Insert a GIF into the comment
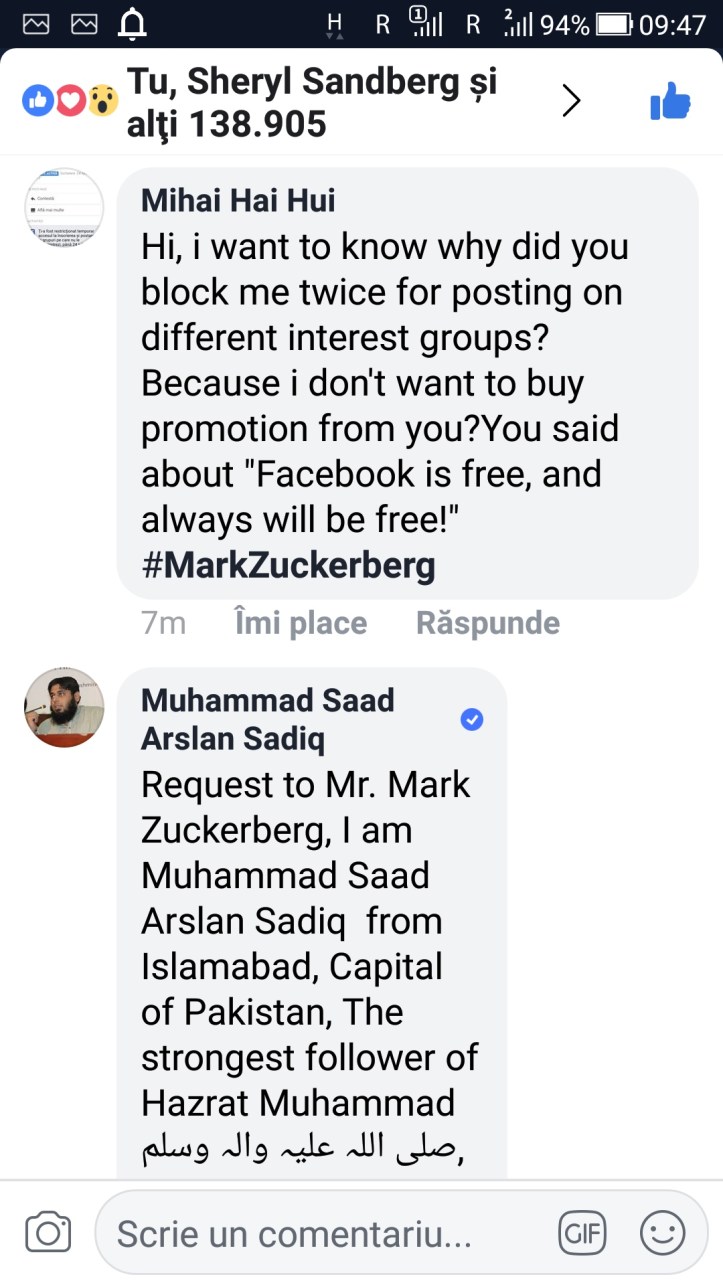This screenshot has width=723, height=1285. (583, 1233)
